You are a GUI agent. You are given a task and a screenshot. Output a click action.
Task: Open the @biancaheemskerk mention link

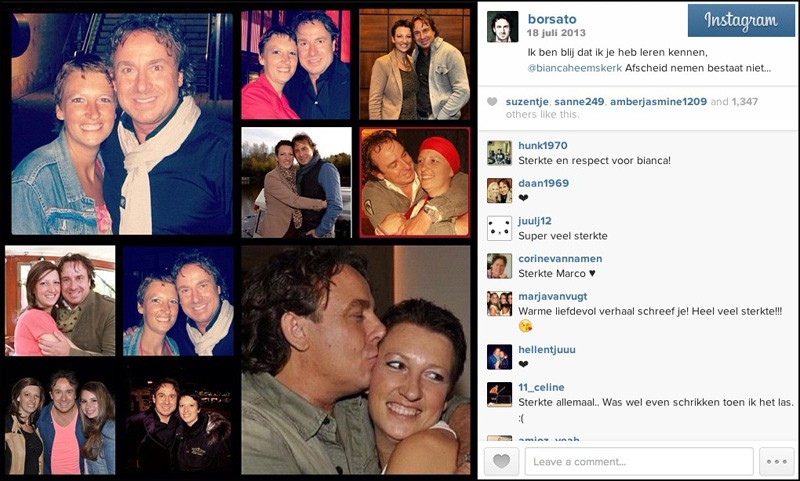(574, 68)
